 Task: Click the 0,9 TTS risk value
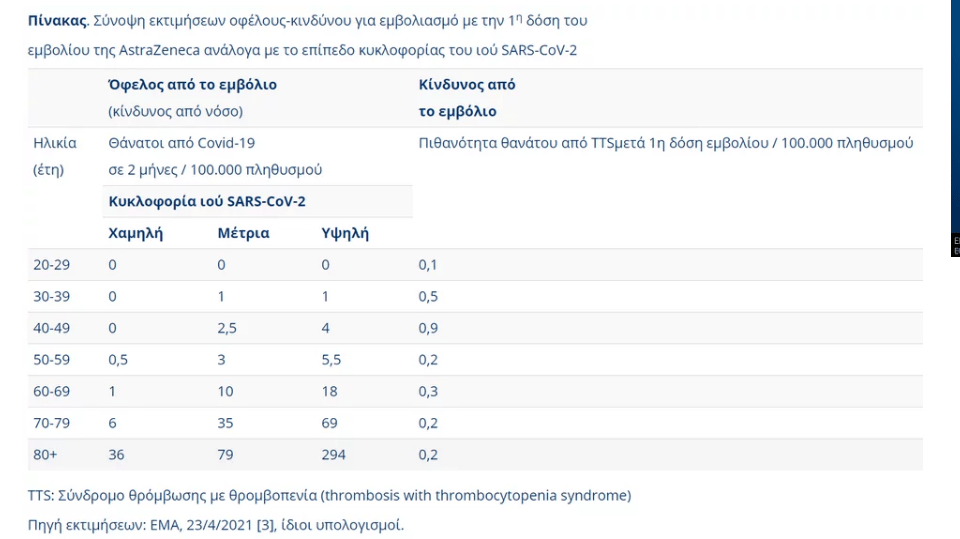point(428,328)
